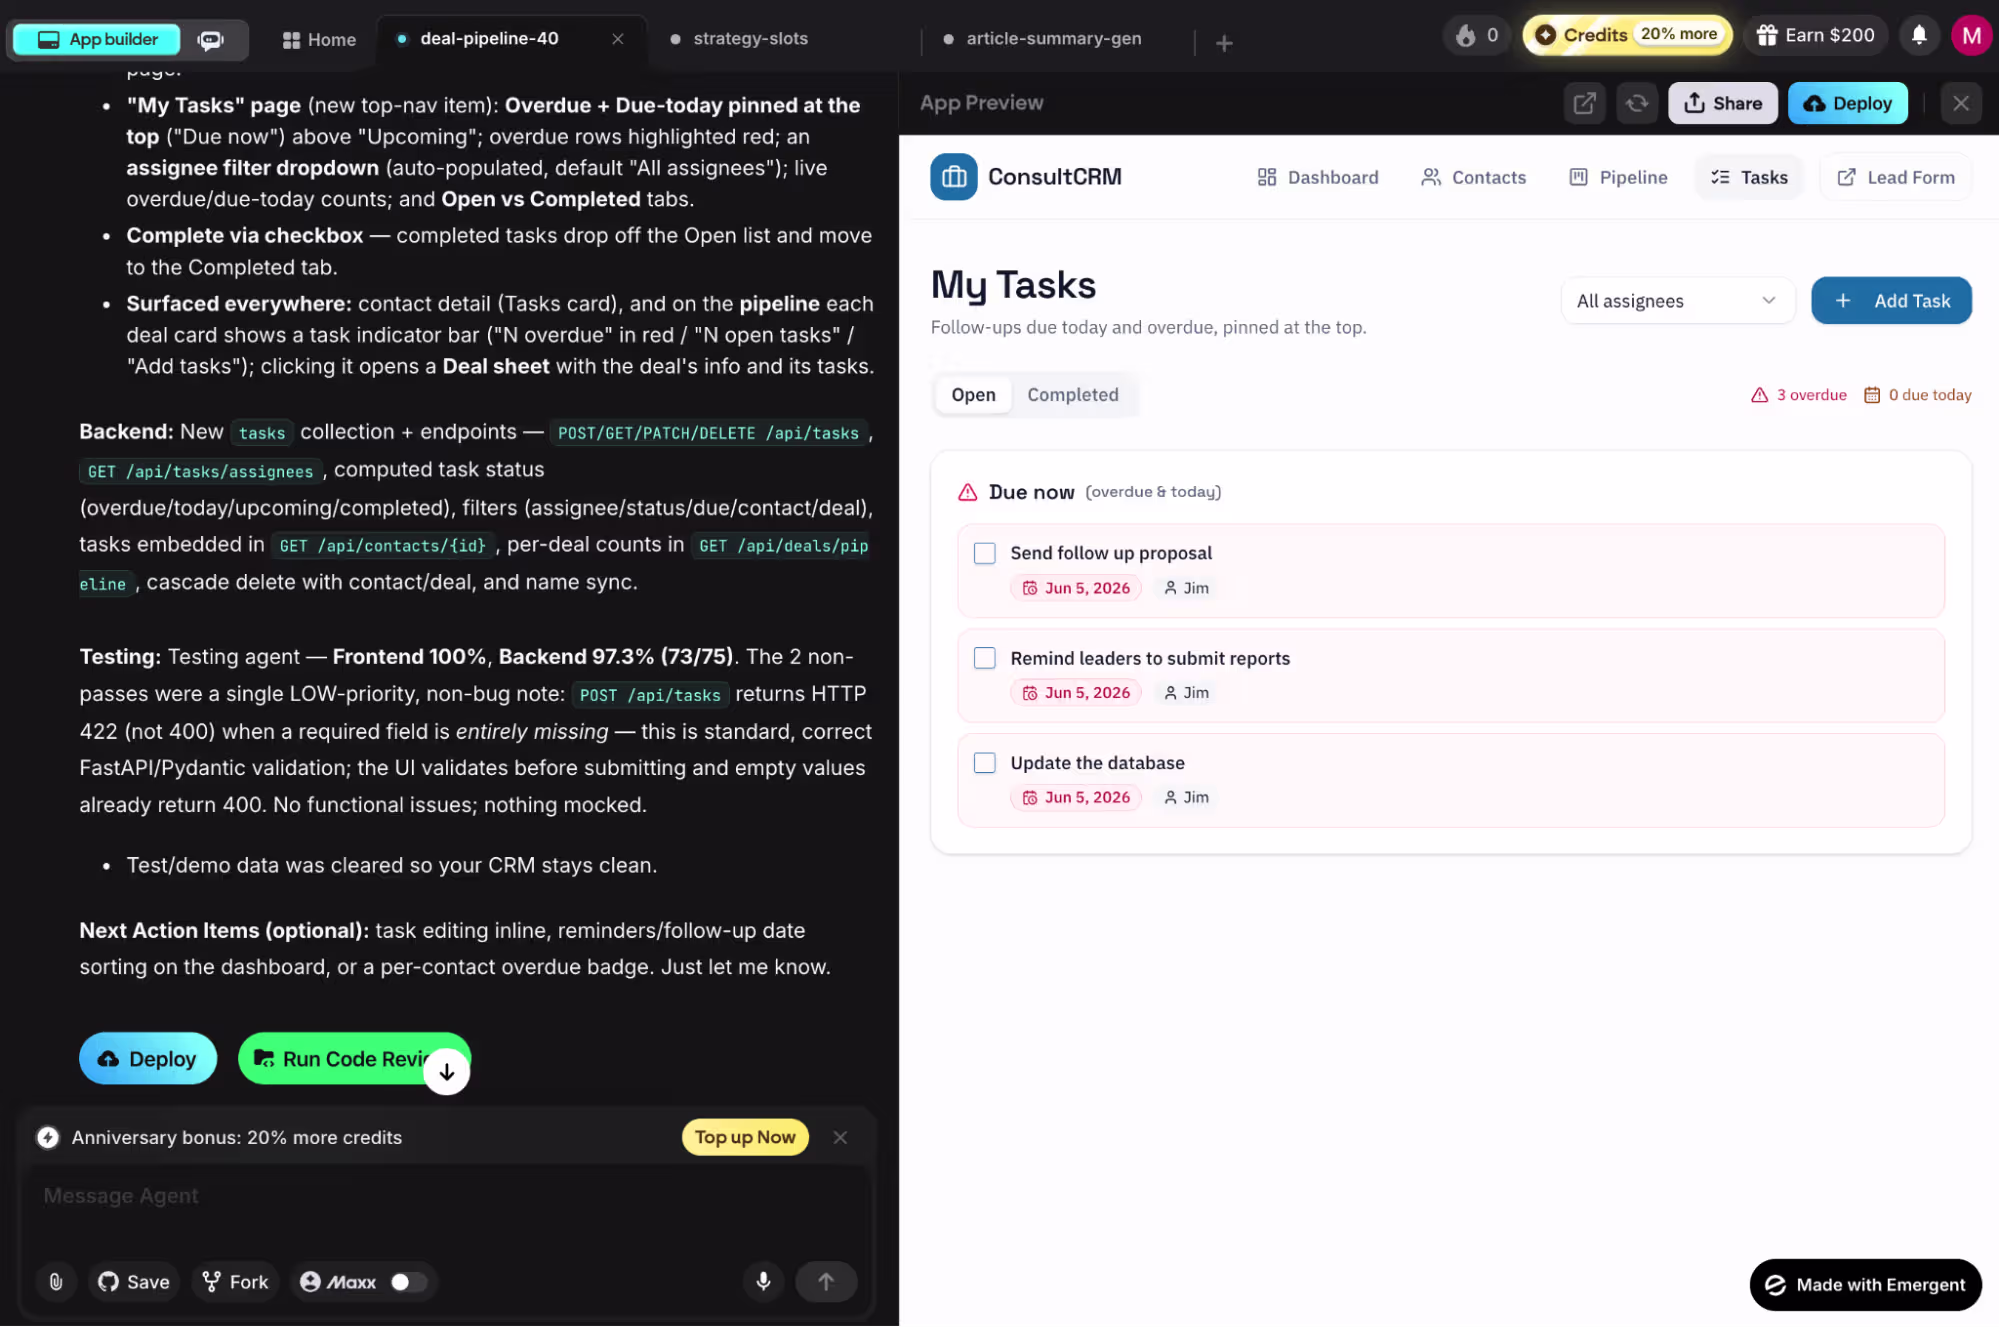1999x1327 pixels.
Task: Click the Fork button
Action: click(236, 1282)
